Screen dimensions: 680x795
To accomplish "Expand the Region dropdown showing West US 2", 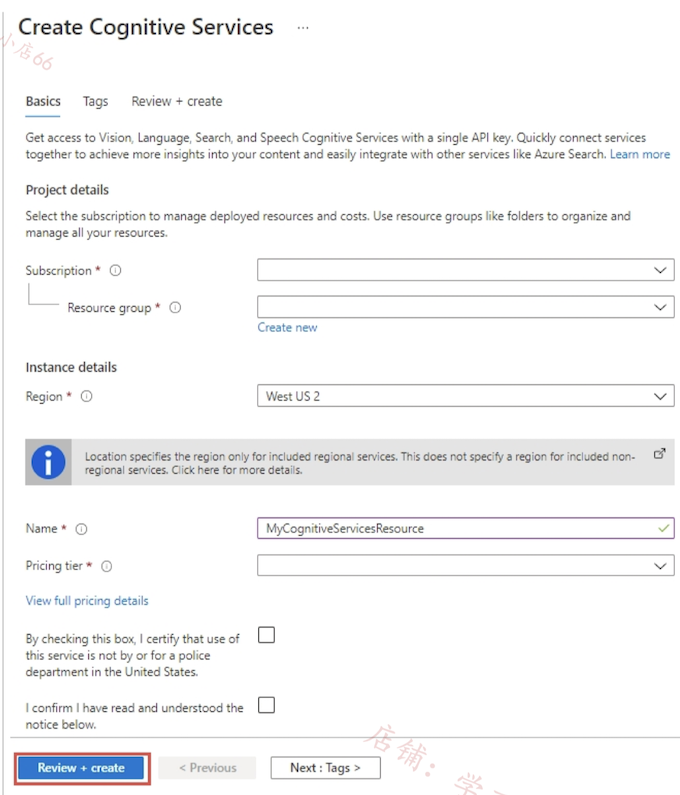I will click(466, 396).
